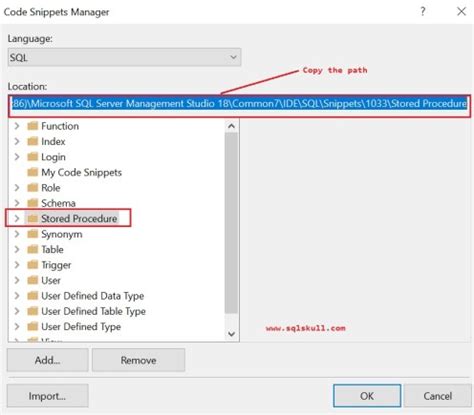Viewport: 474px width, 415px height.
Task: Click the Login folder icon
Action: pyautogui.click(x=32, y=156)
